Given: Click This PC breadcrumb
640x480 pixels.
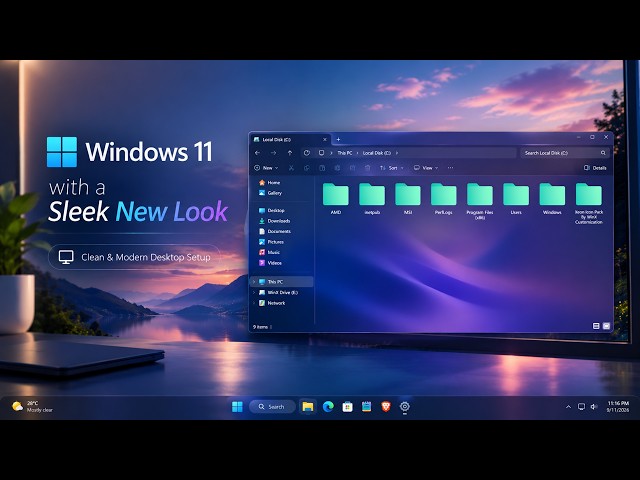Looking at the screenshot, I should (x=344, y=153).
